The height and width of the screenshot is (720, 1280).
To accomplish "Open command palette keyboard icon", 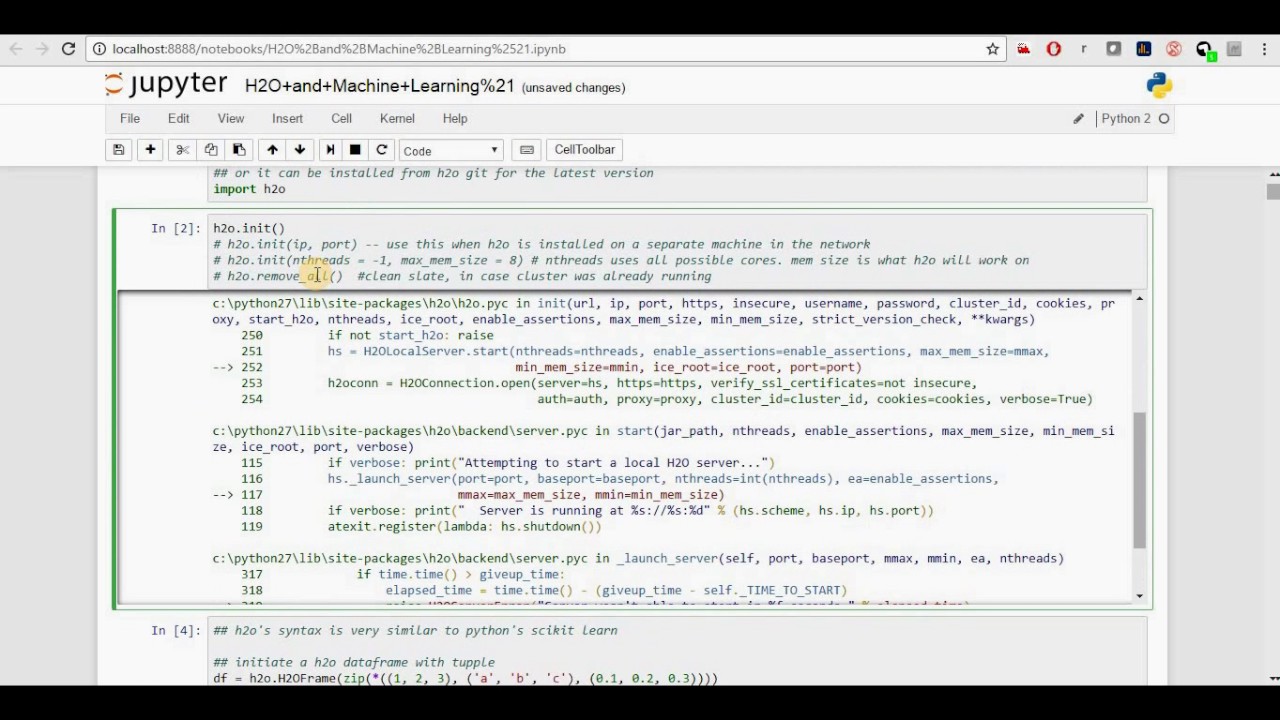I will pyautogui.click(x=527, y=150).
